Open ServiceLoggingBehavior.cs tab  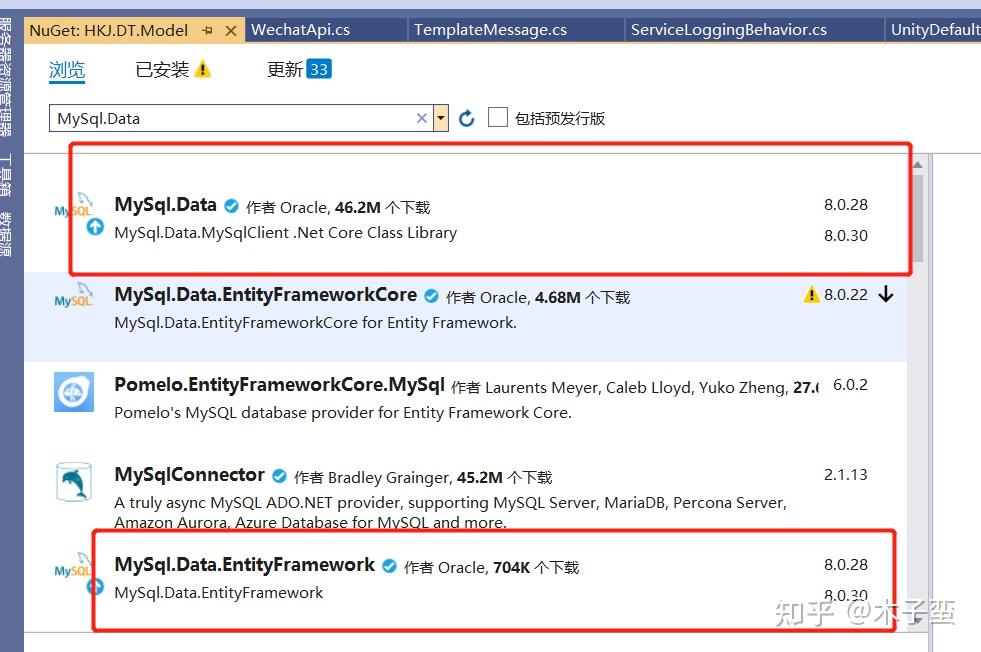coord(729,29)
